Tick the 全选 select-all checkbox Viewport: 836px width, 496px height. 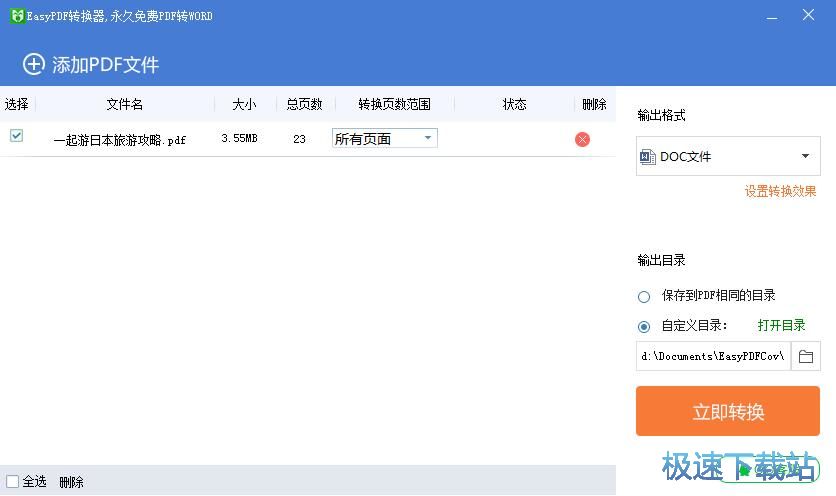12,482
